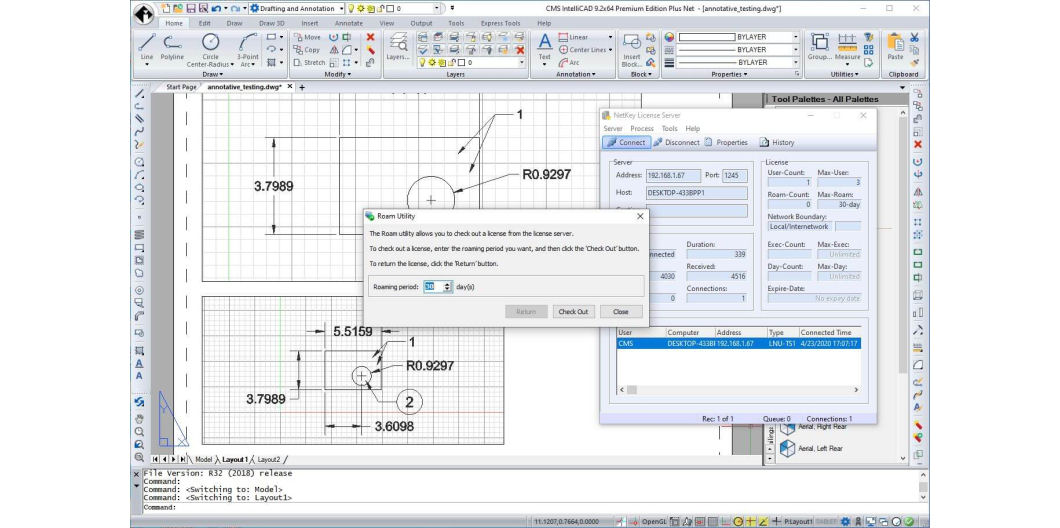Click the Move tool in Modify panel
Screen dimensions: 1060x528
307,37
